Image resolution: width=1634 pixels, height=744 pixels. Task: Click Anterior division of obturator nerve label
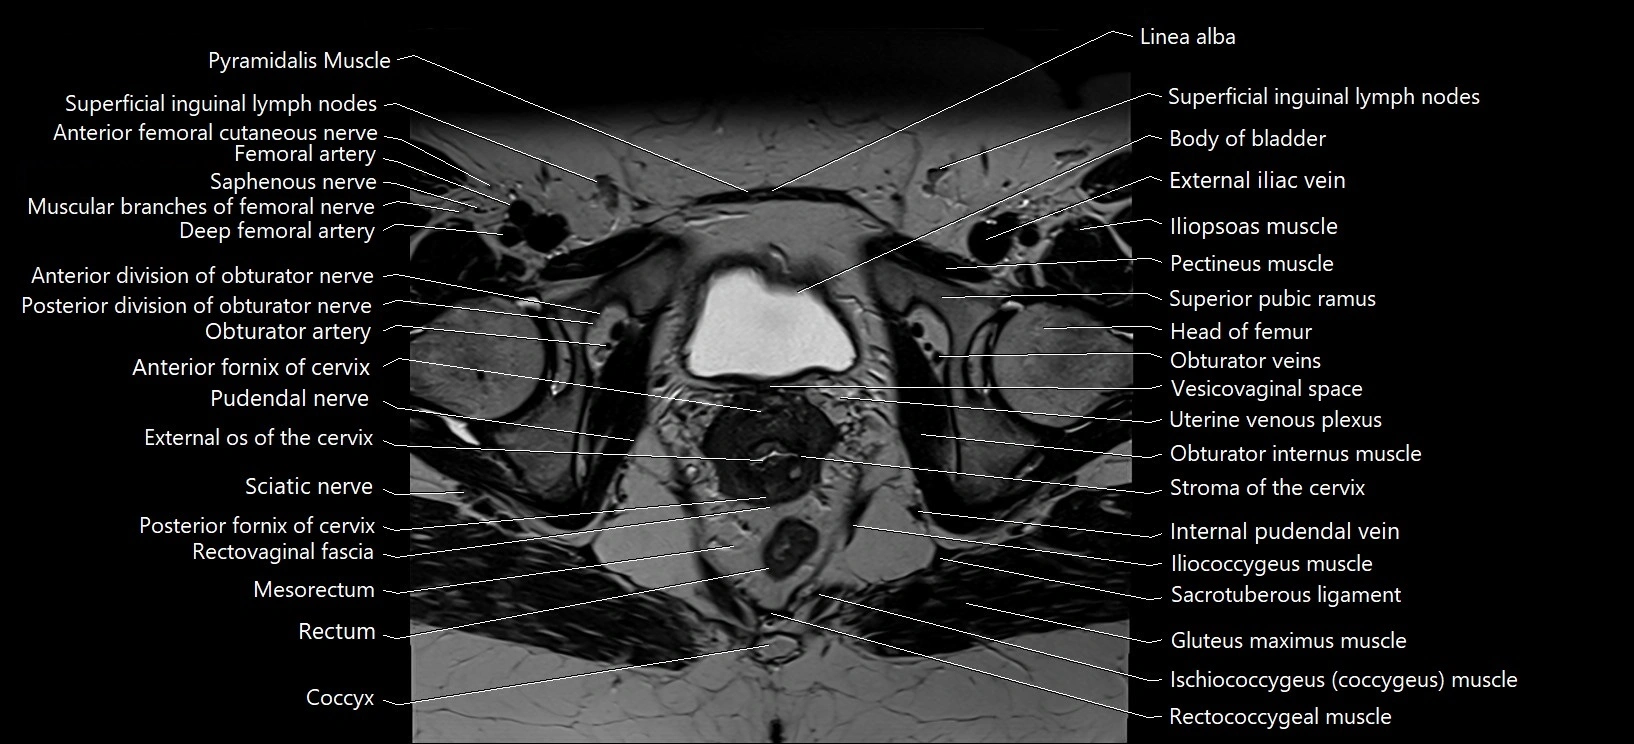[x=202, y=276]
